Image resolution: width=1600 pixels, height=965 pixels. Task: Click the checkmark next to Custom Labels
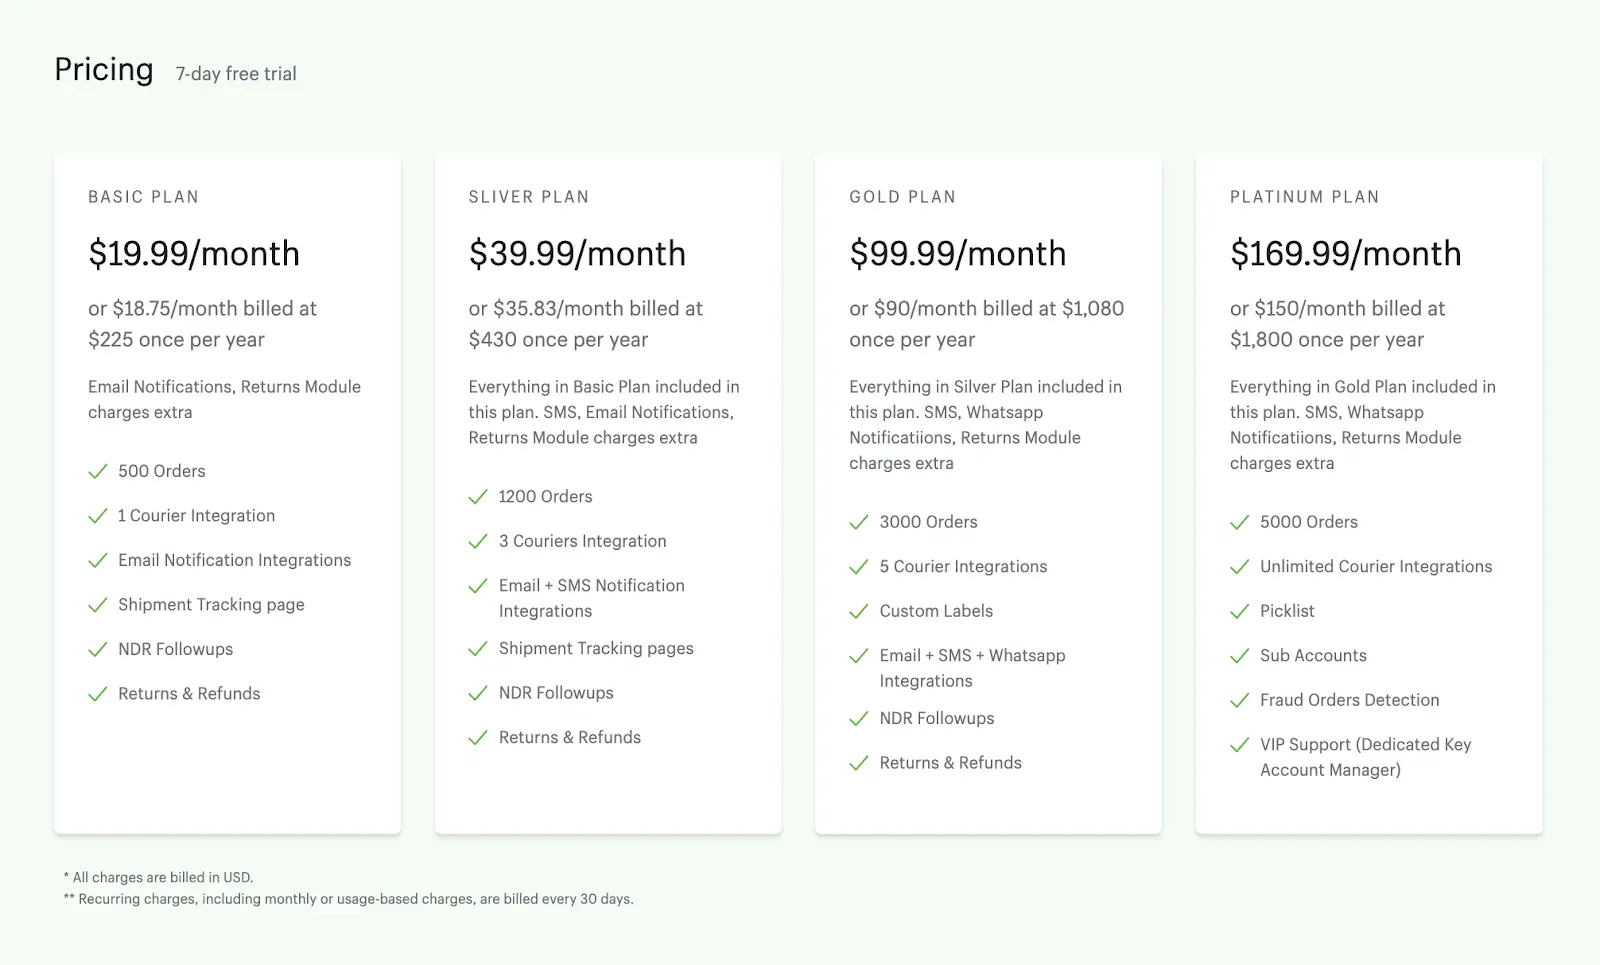[x=858, y=611]
